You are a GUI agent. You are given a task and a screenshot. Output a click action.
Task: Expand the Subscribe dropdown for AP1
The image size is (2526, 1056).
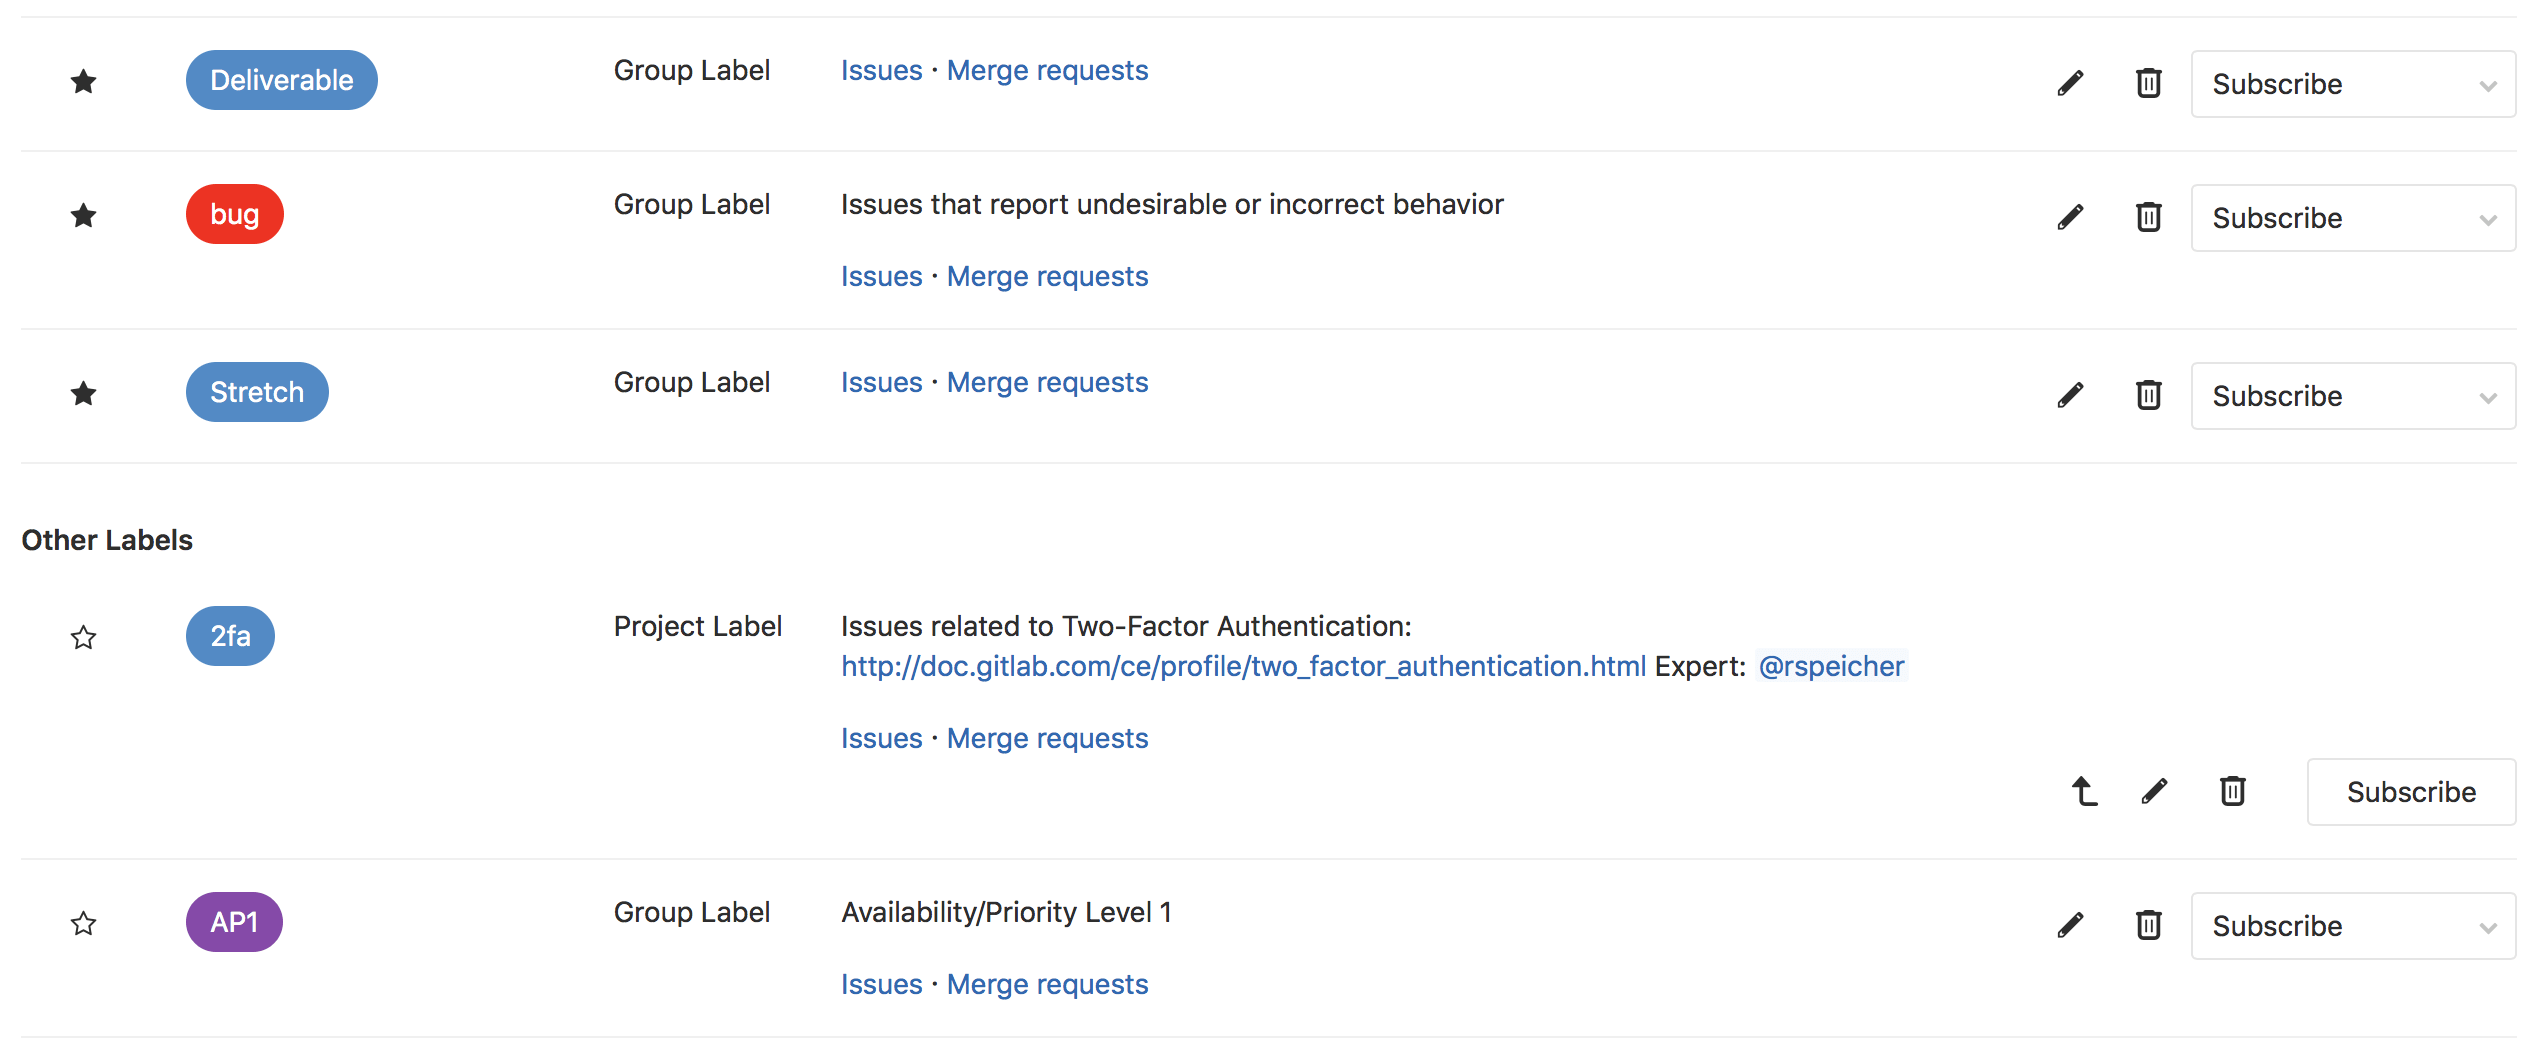point(2489,926)
